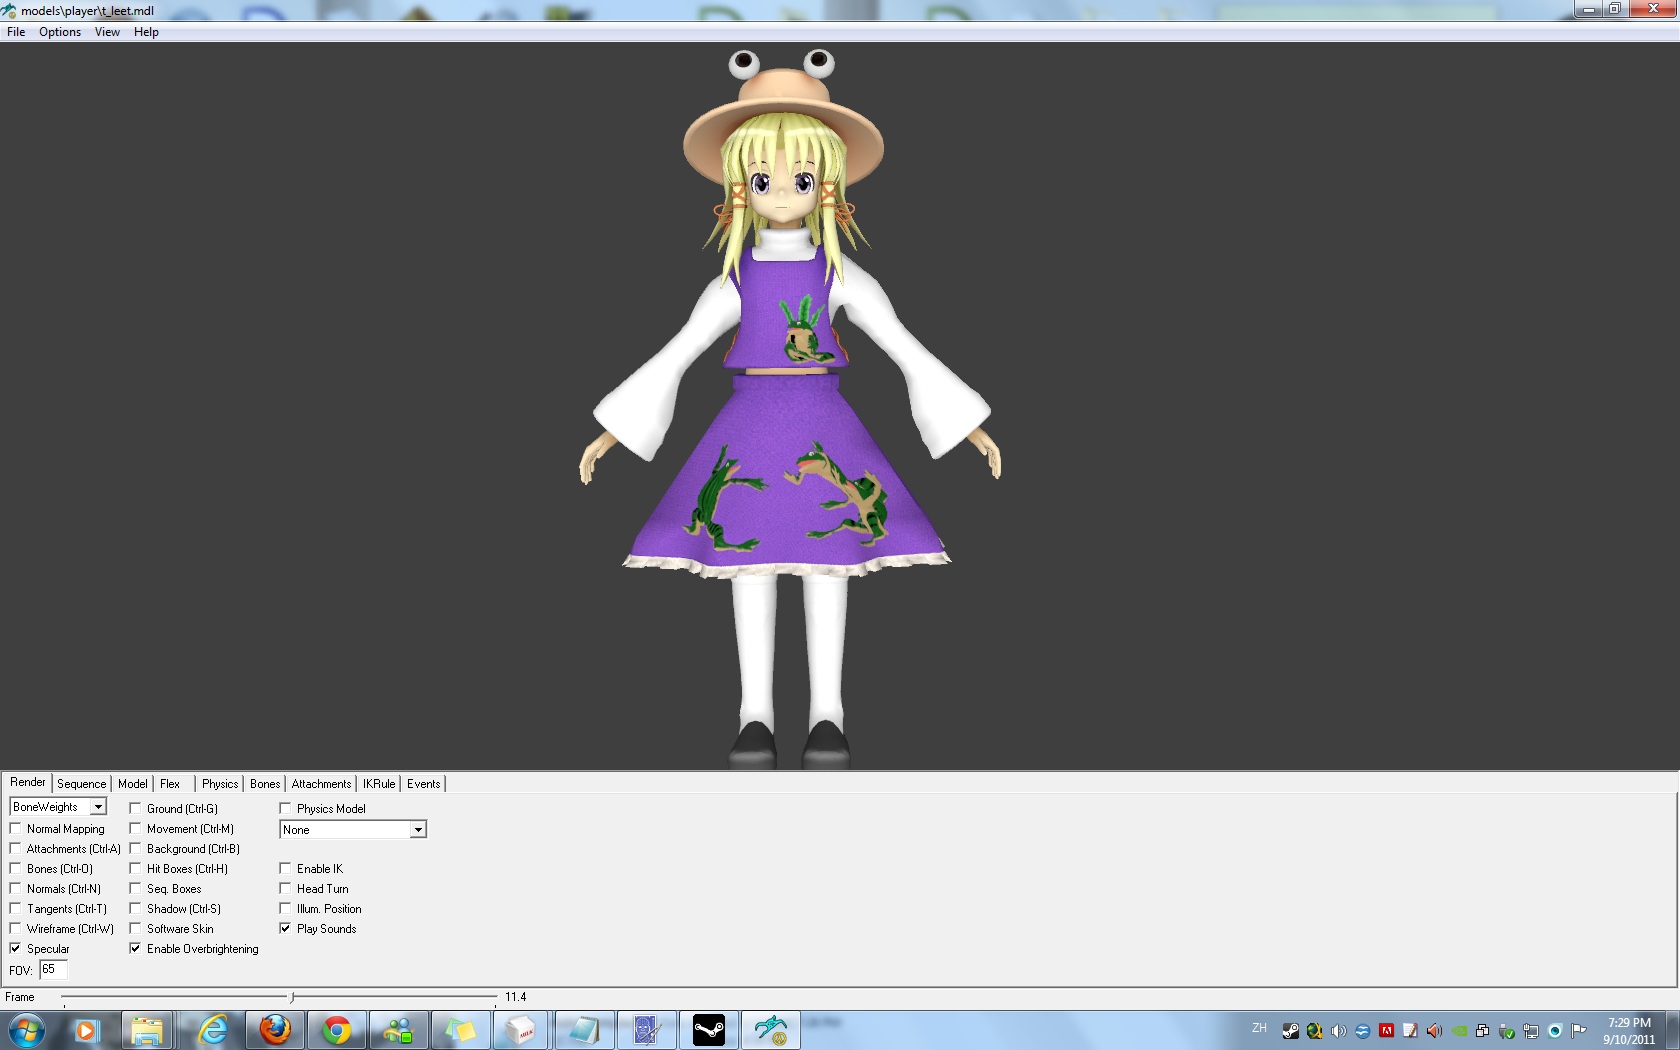Disable the Play Sounds checkbox
Image resolution: width=1680 pixels, height=1050 pixels.
coord(285,929)
